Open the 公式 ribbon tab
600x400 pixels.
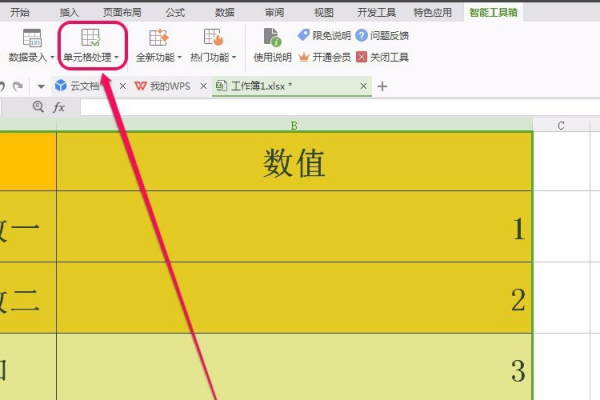pos(175,13)
